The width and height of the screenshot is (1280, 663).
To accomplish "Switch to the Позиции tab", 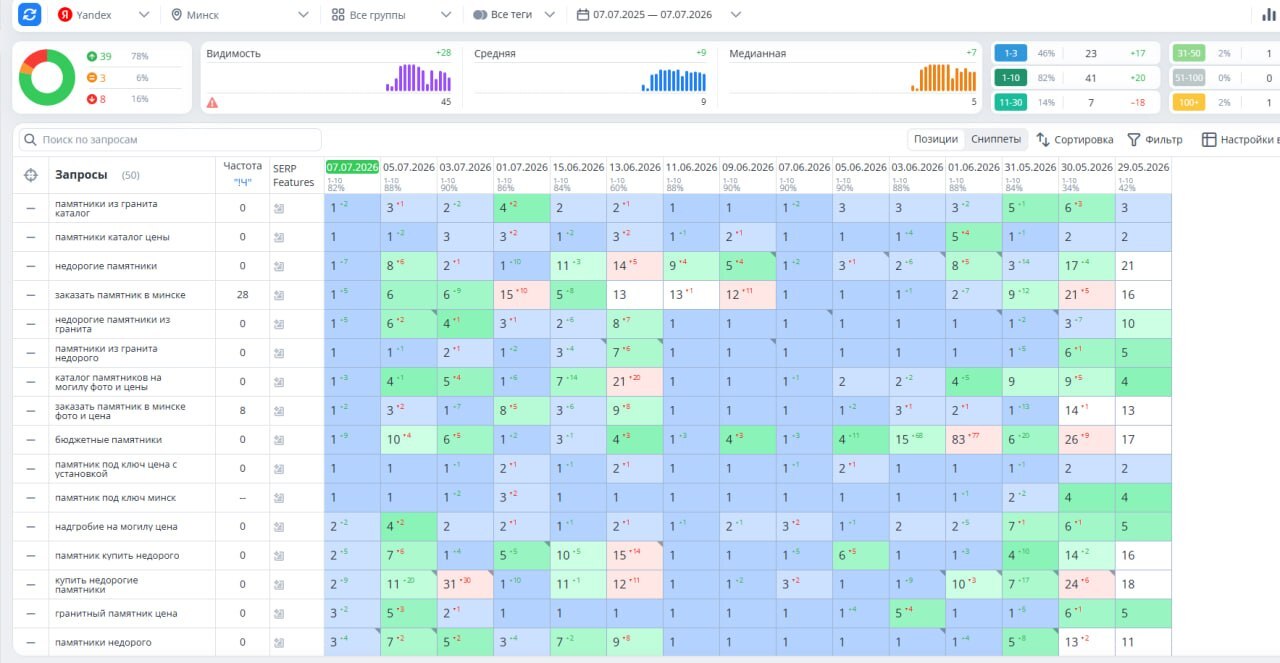I will click(936, 140).
